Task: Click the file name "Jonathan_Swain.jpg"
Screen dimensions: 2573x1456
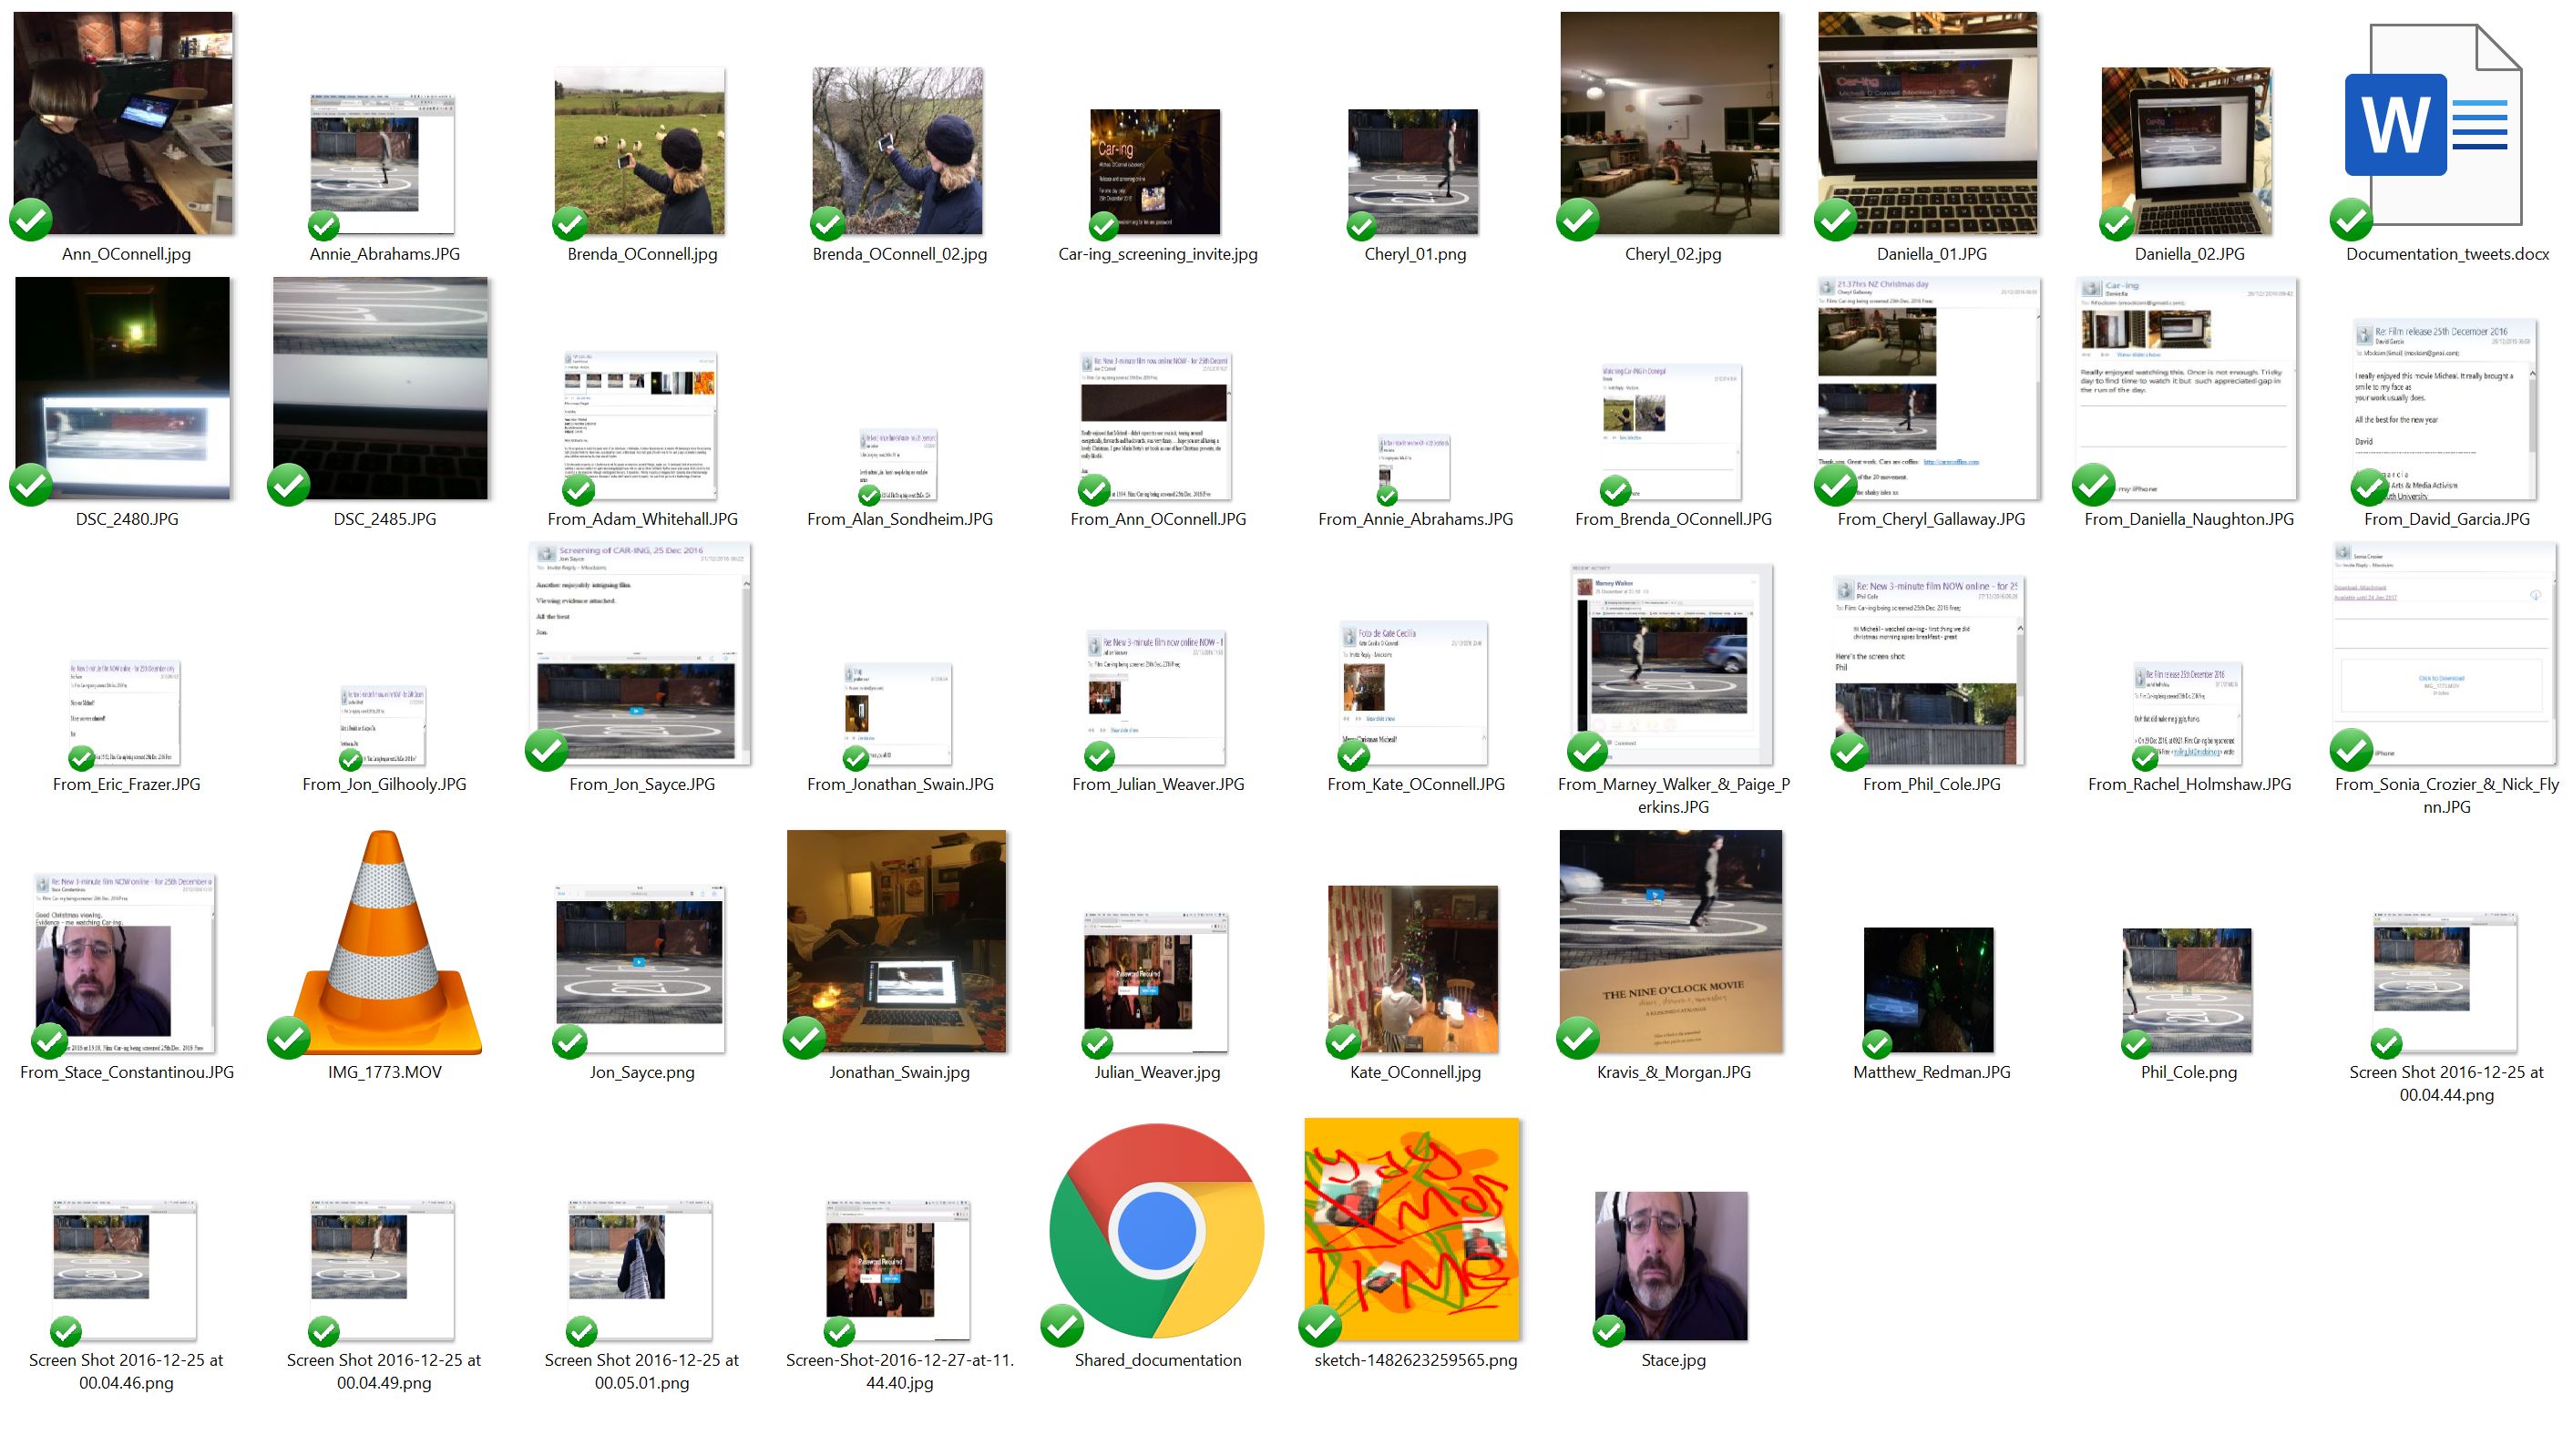Action: pyautogui.click(x=899, y=1072)
